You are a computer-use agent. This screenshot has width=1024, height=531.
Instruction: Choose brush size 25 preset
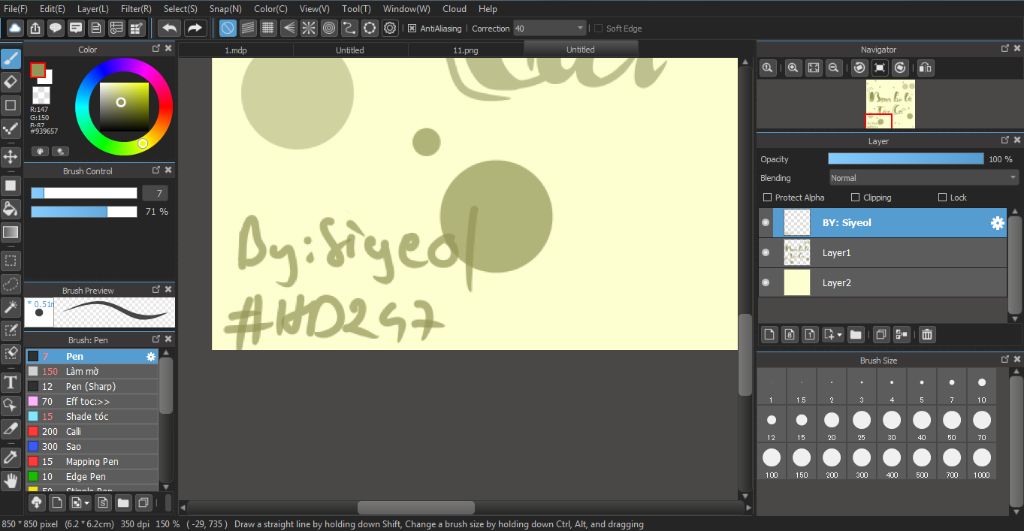[x=861, y=424]
